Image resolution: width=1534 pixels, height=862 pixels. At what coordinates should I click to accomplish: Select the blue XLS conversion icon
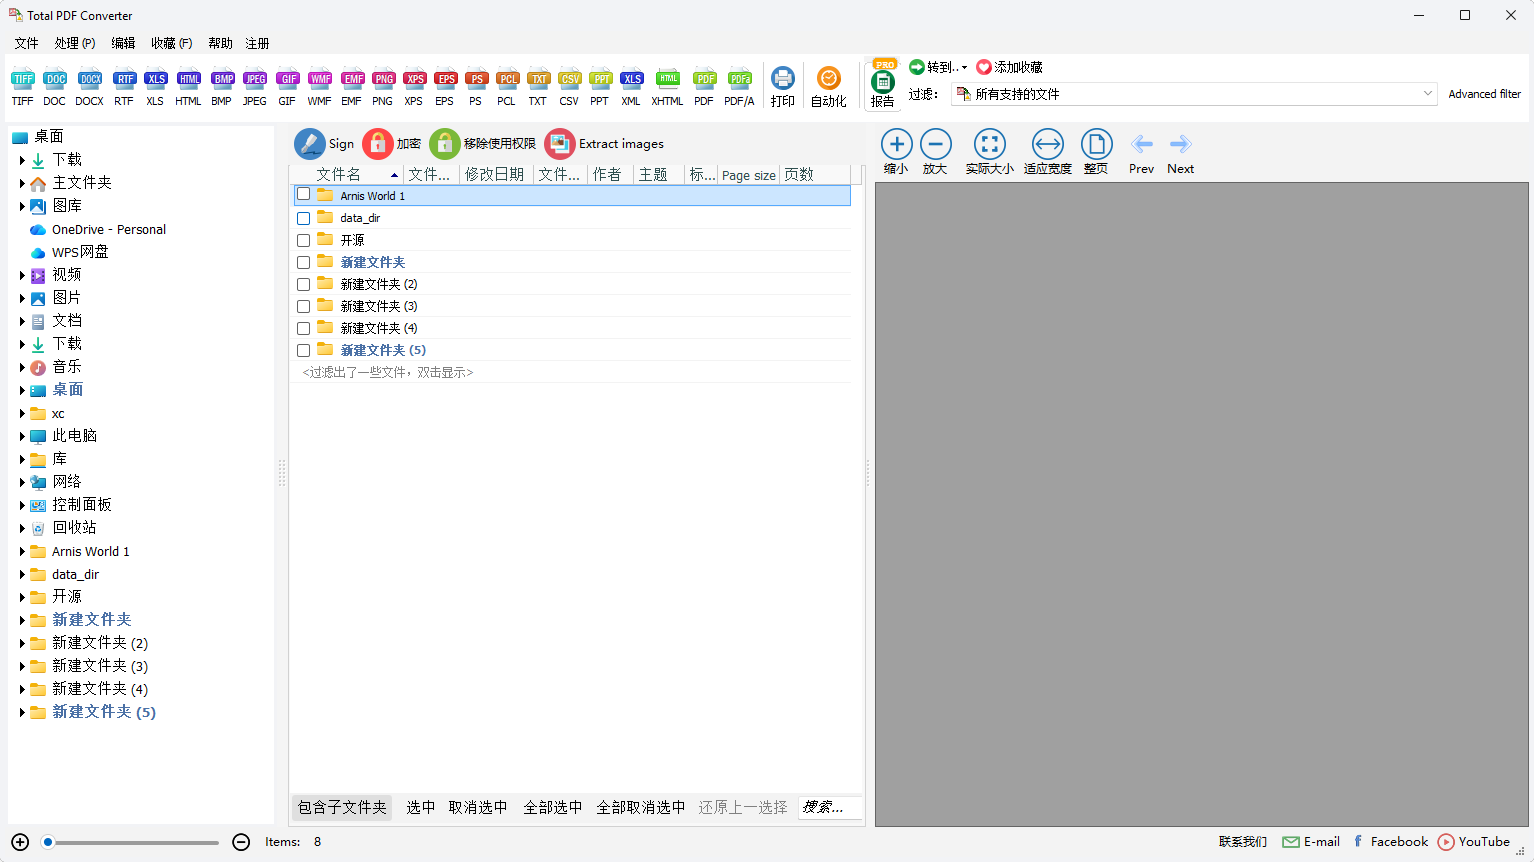(x=155, y=87)
